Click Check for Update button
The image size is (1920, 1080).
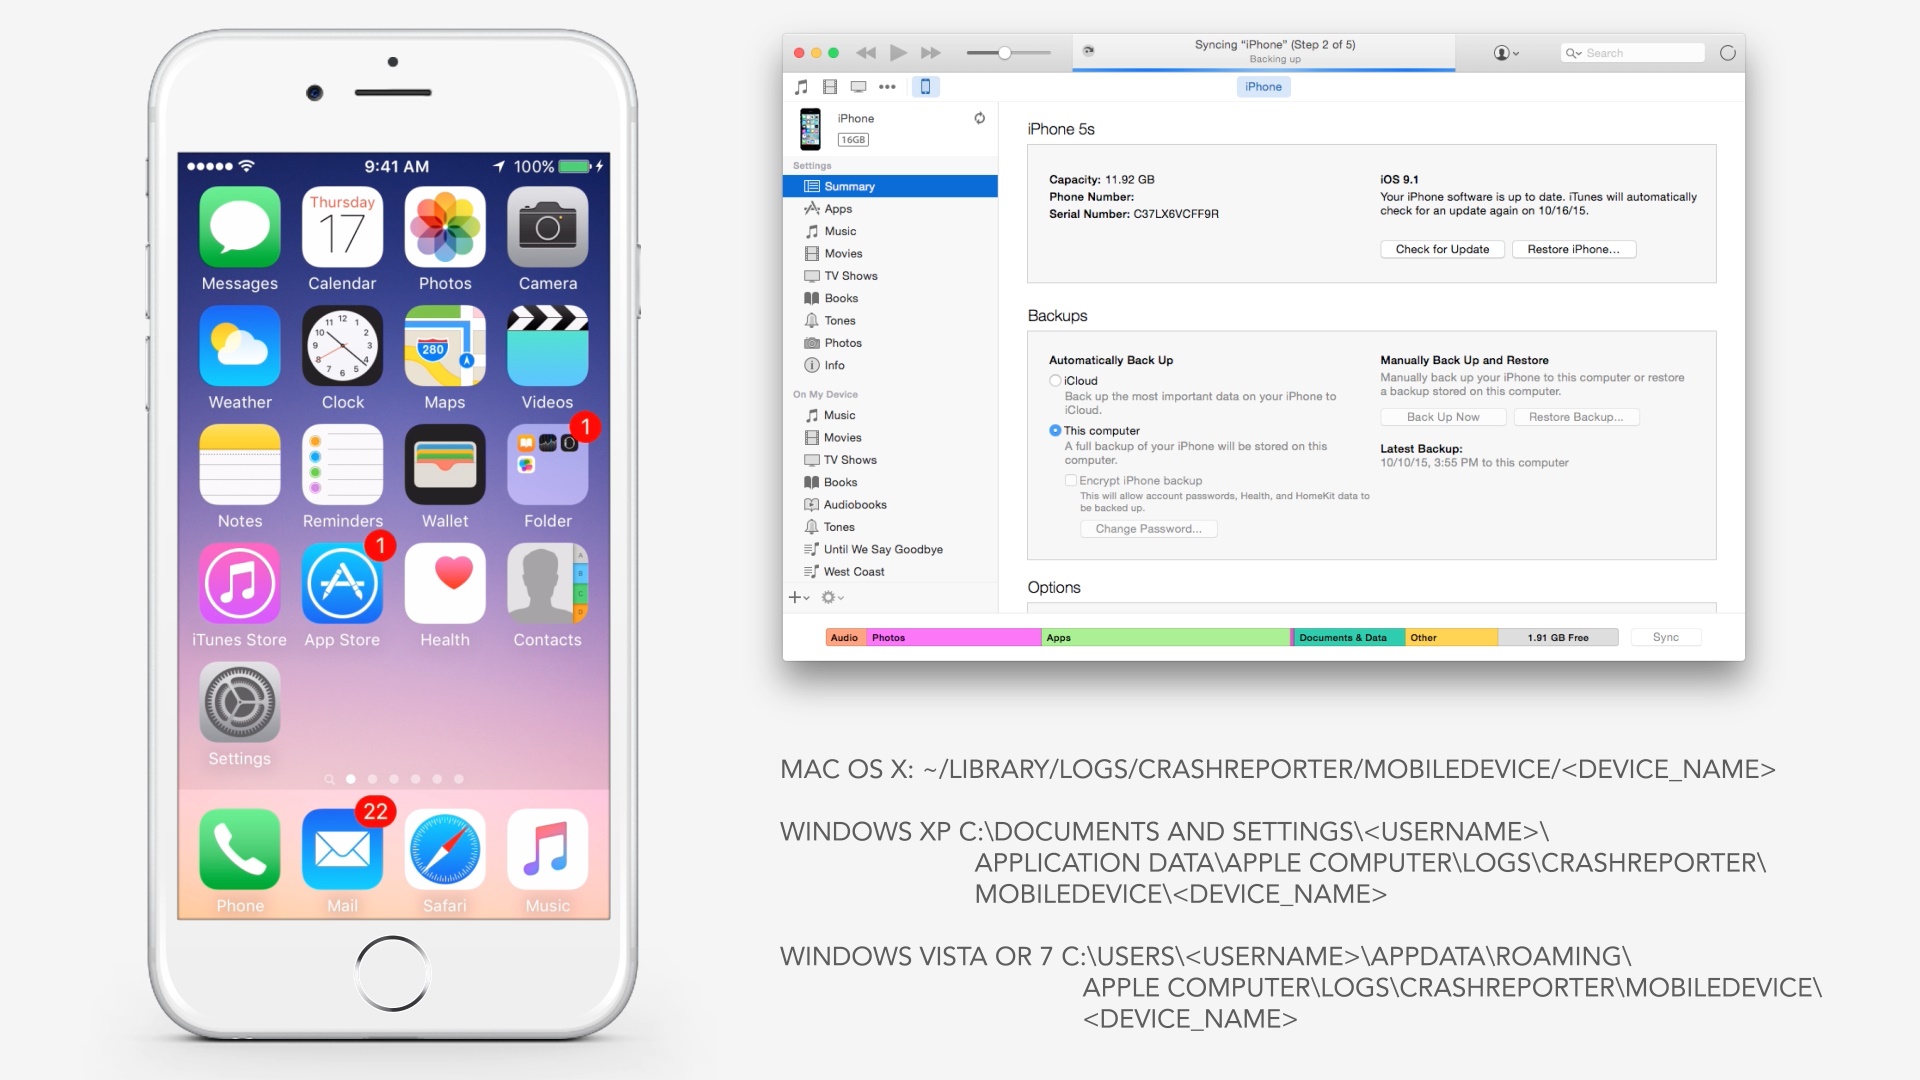pos(1440,249)
